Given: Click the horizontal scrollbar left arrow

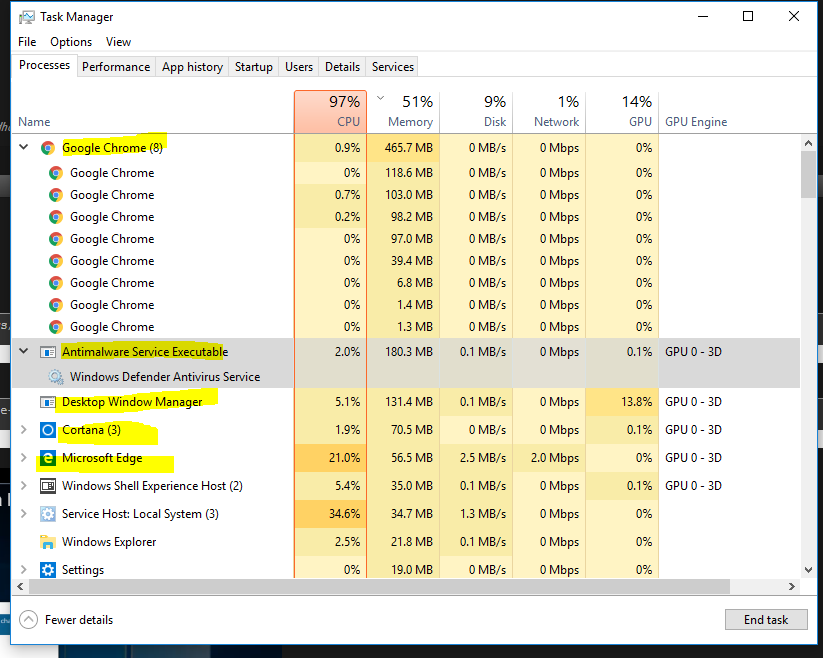Looking at the screenshot, I should point(20,587).
